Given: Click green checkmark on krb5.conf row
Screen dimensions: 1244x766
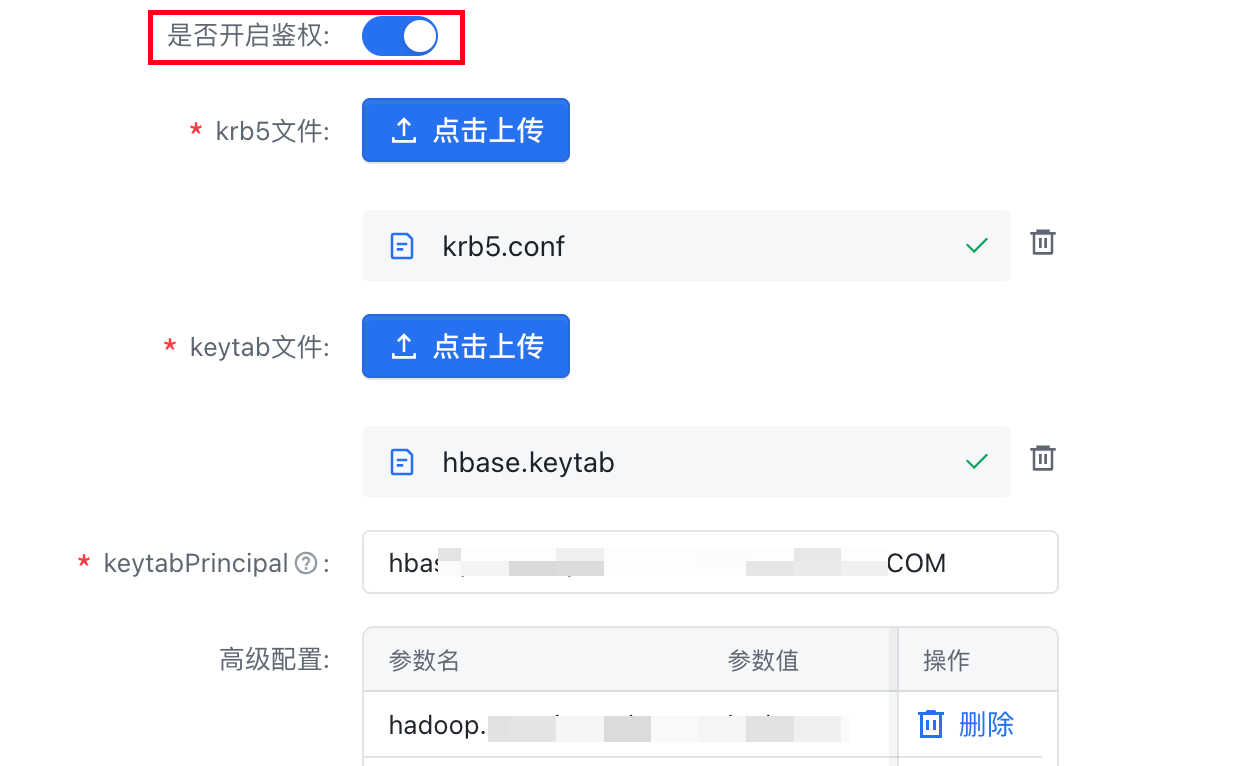Looking at the screenshot, I should point(976,245).
